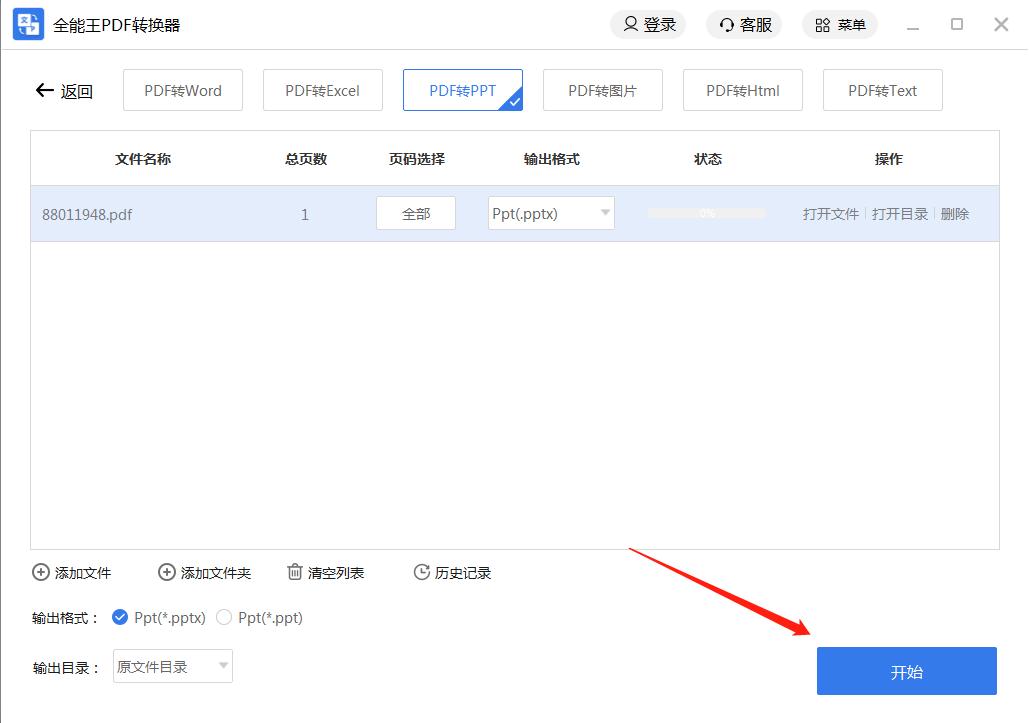Open 历史记录 clock icon
The height and width of the screenshot is (723, 1029).
coord(421,573)
